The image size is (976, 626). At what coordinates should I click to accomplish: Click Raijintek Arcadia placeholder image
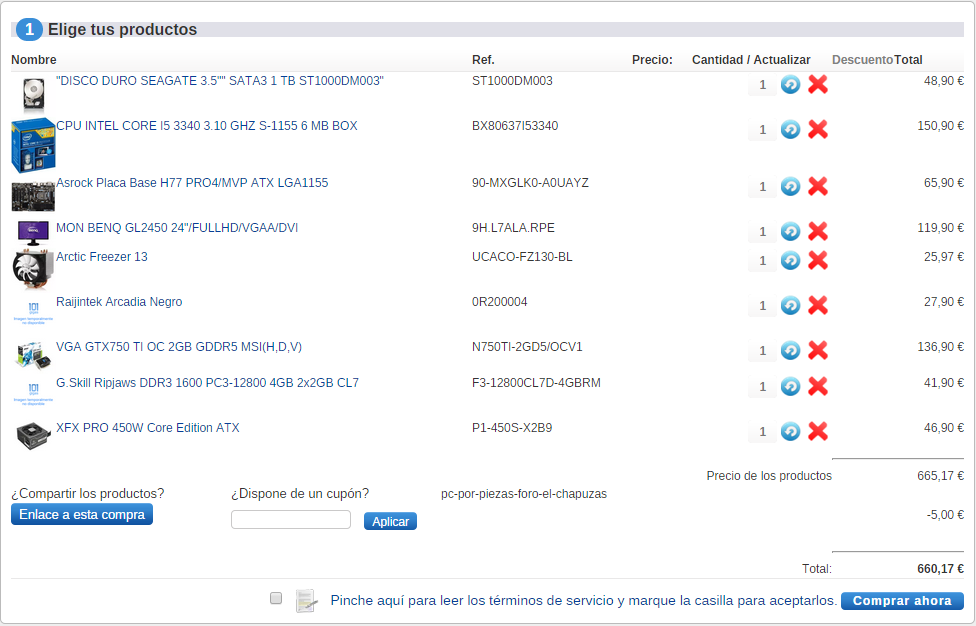pyautogui.click(x=33, y=312)
